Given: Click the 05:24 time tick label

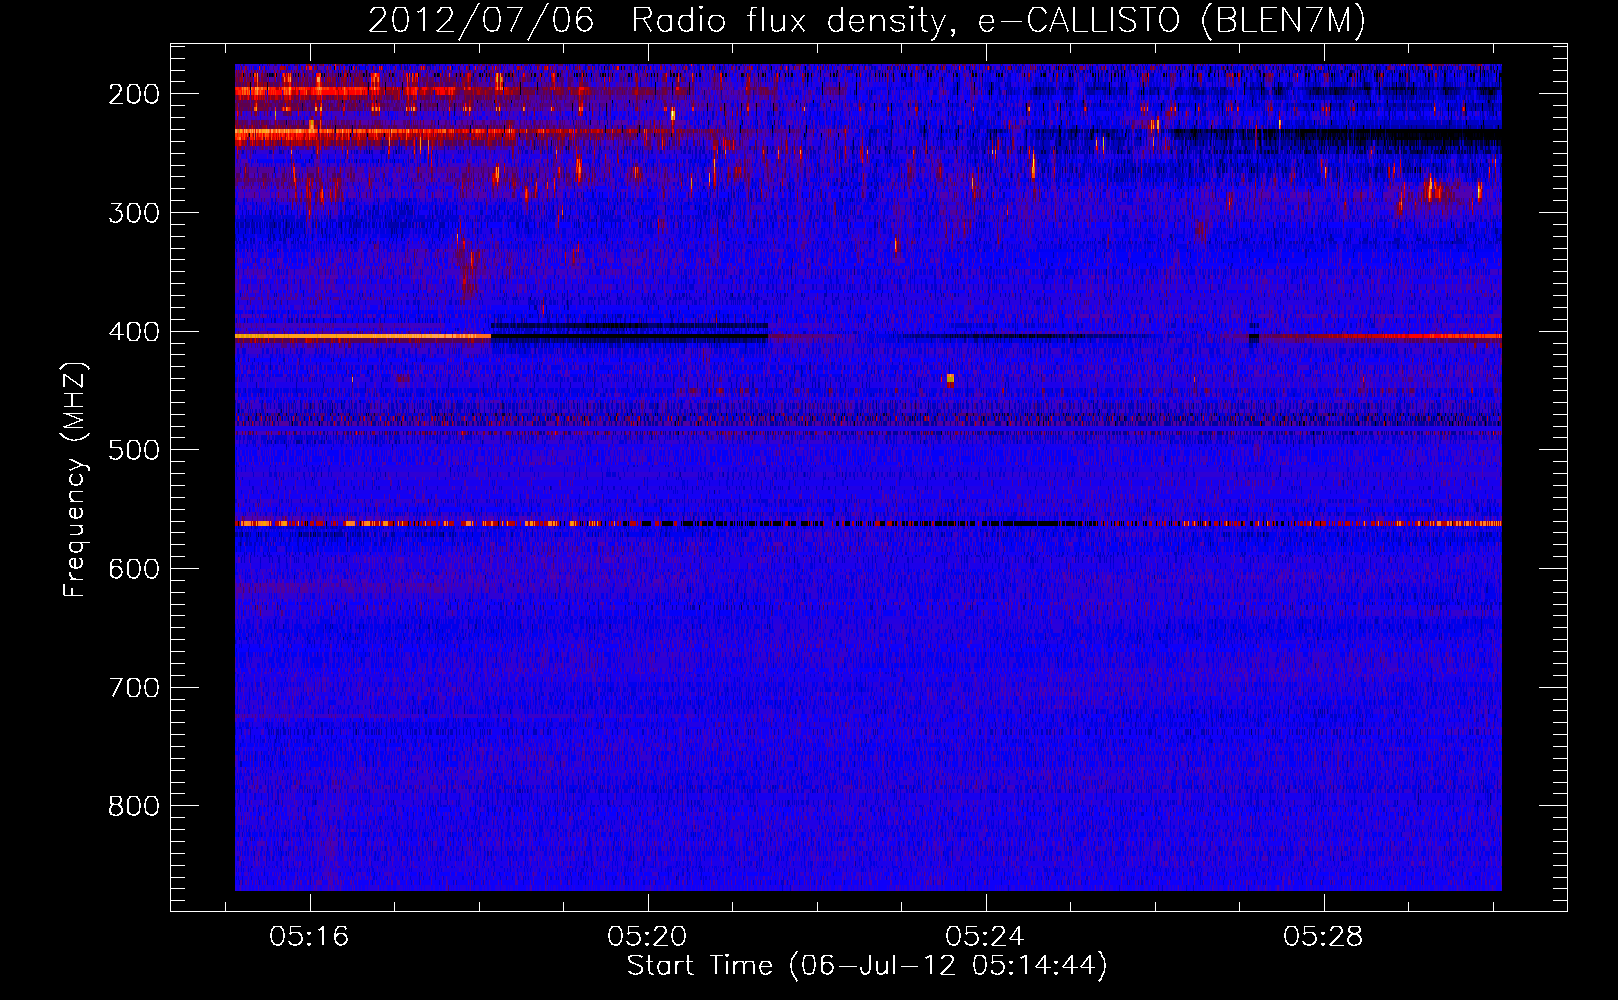Looking at the screenshot, I should coord(985,937).
